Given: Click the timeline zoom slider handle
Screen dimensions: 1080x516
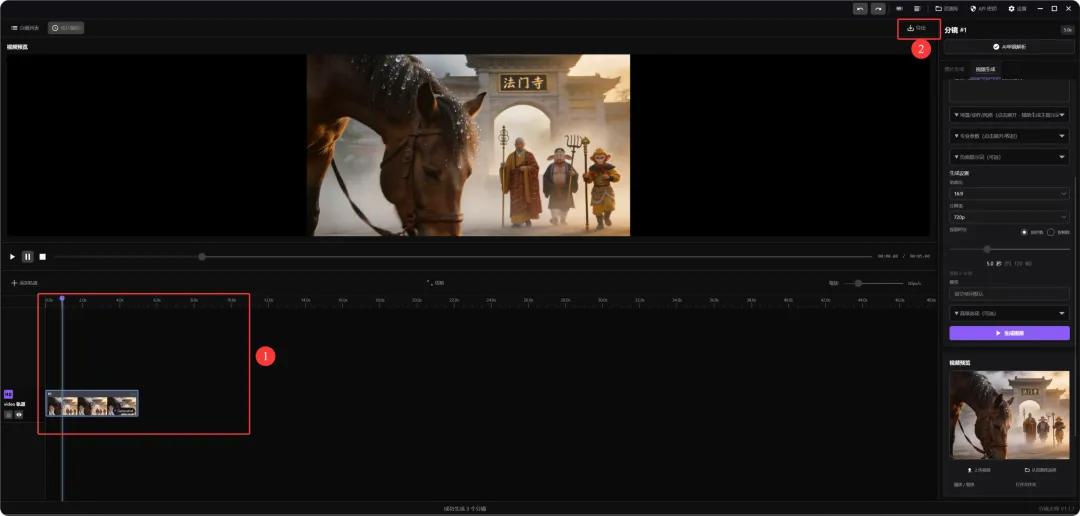Looking at the screenshot, I should tap(858, 283).
